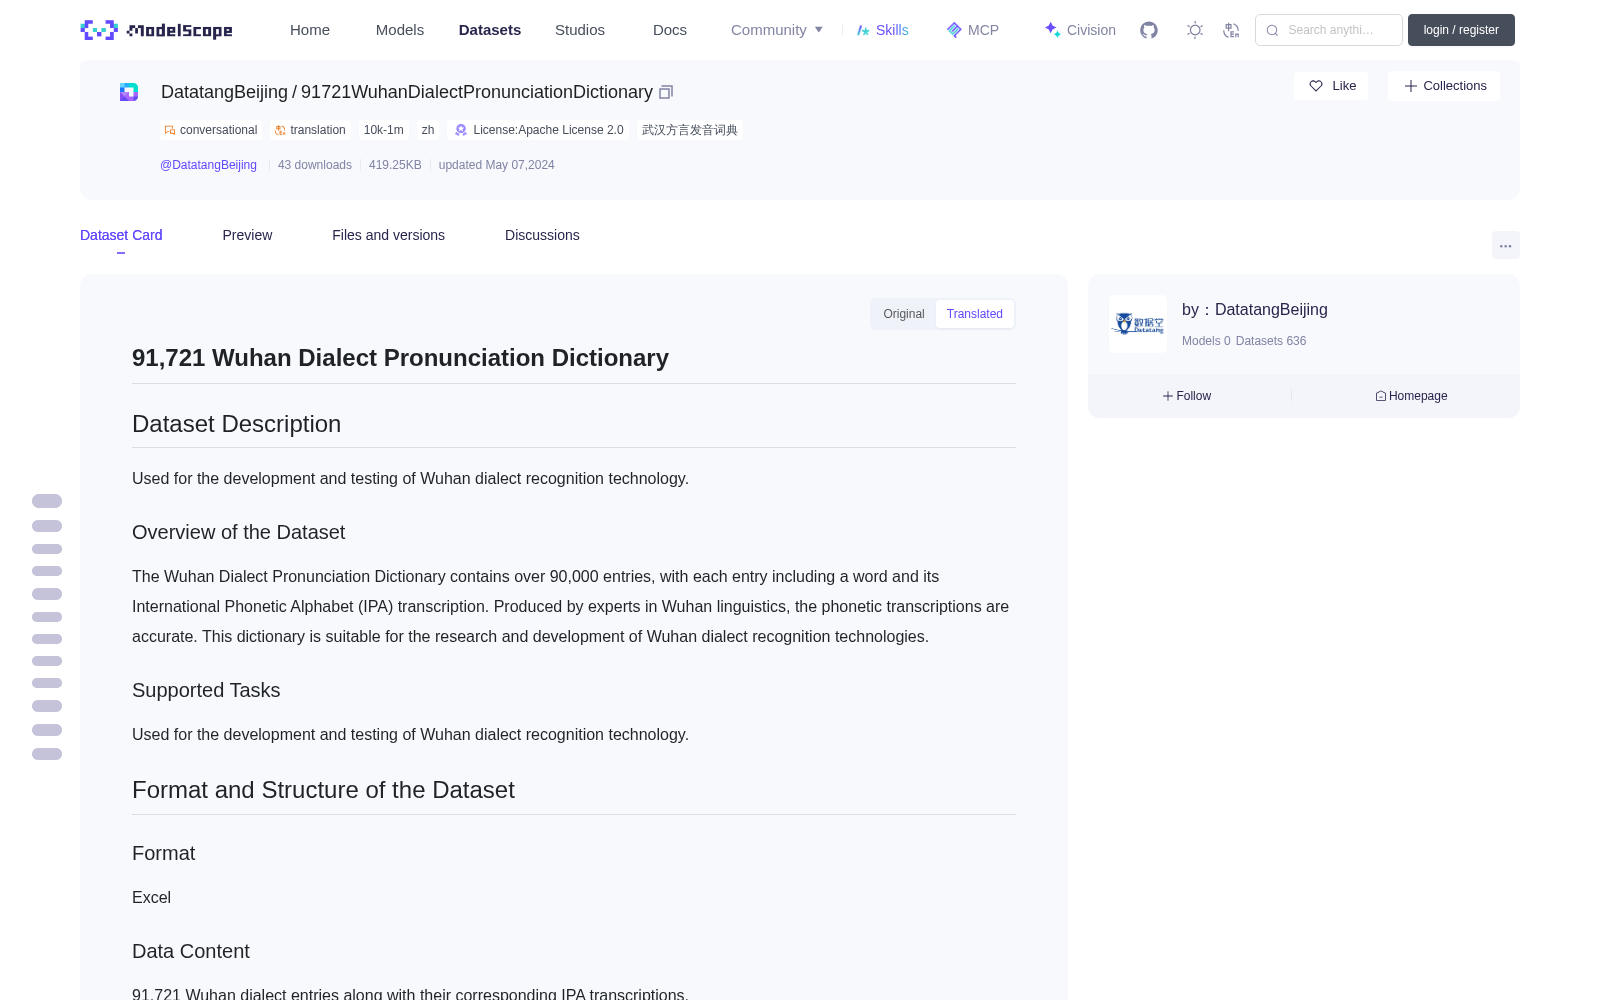This screenshot has width=1600, height=1000.
Task: Click the zh language tag
Action: pyautogui.click(x=428, y=130)
